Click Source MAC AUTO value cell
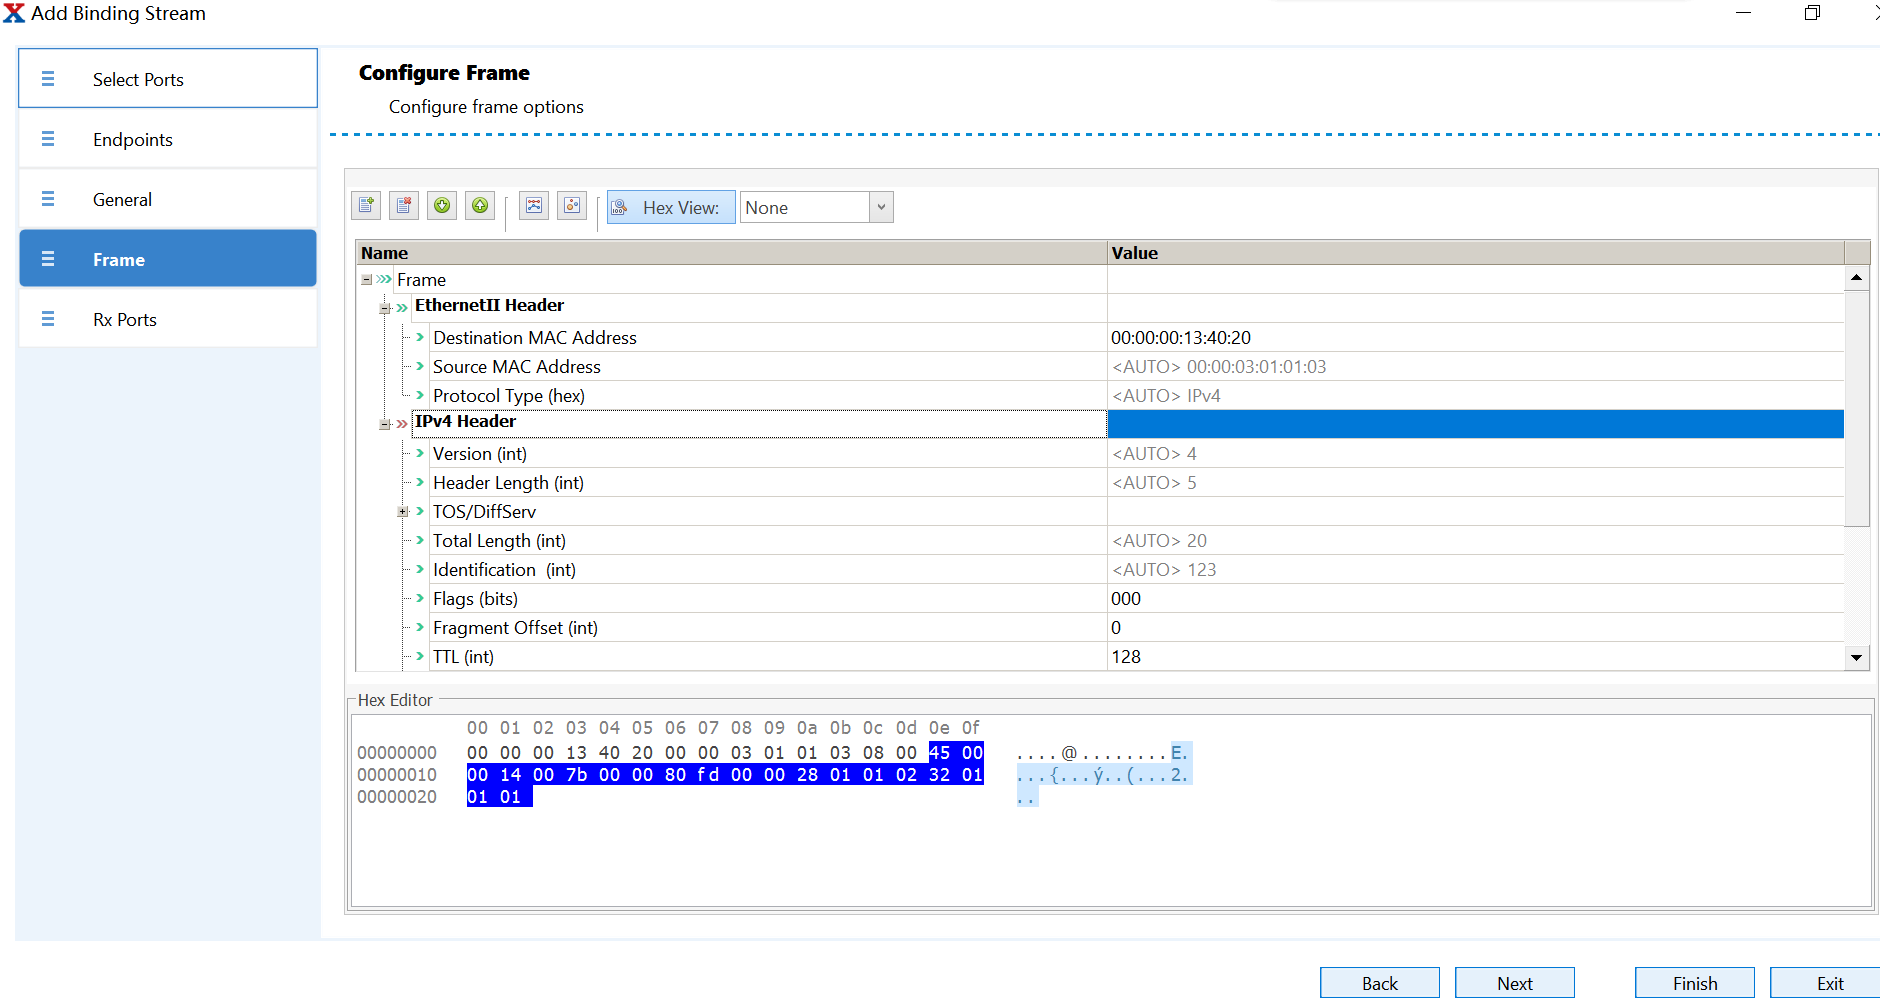 pyautogui.click(x=1475, y=367)
